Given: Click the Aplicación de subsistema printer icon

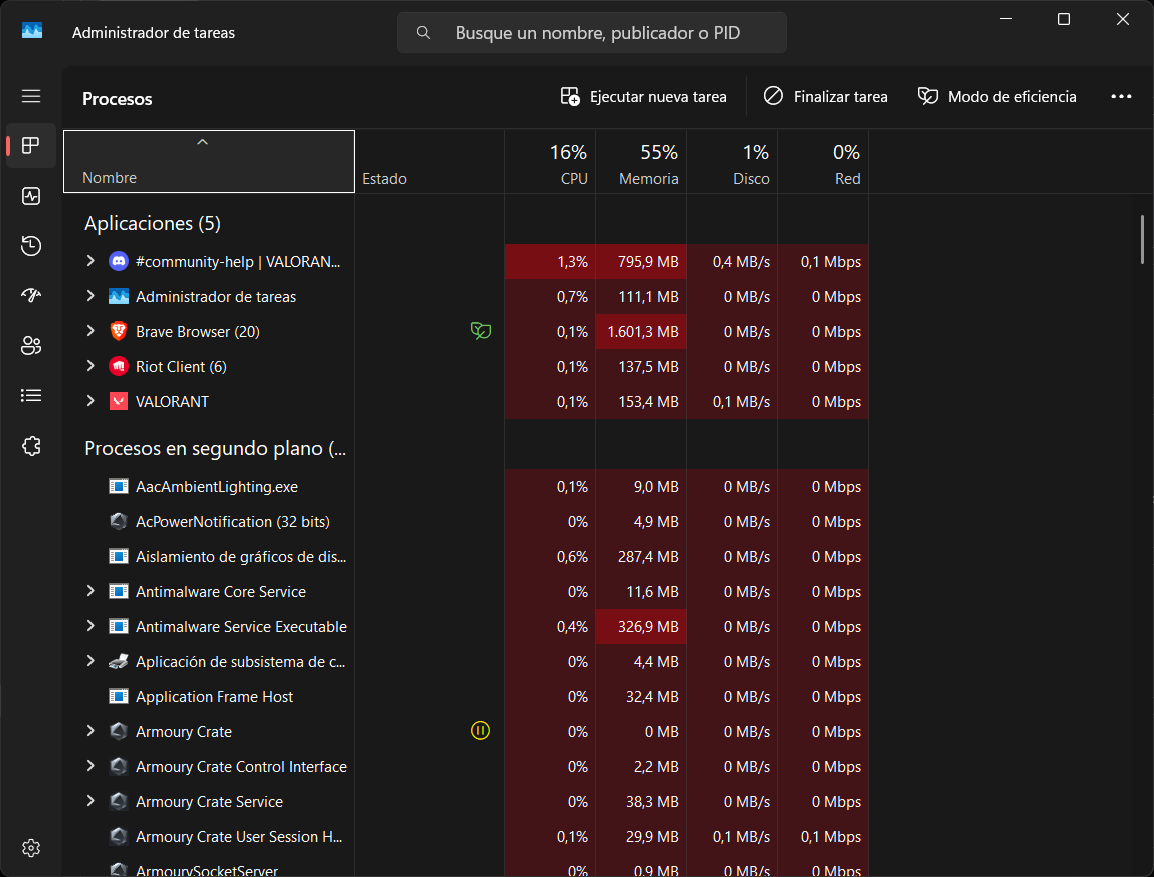Looking at the screenshot, I should click(118, 661).
